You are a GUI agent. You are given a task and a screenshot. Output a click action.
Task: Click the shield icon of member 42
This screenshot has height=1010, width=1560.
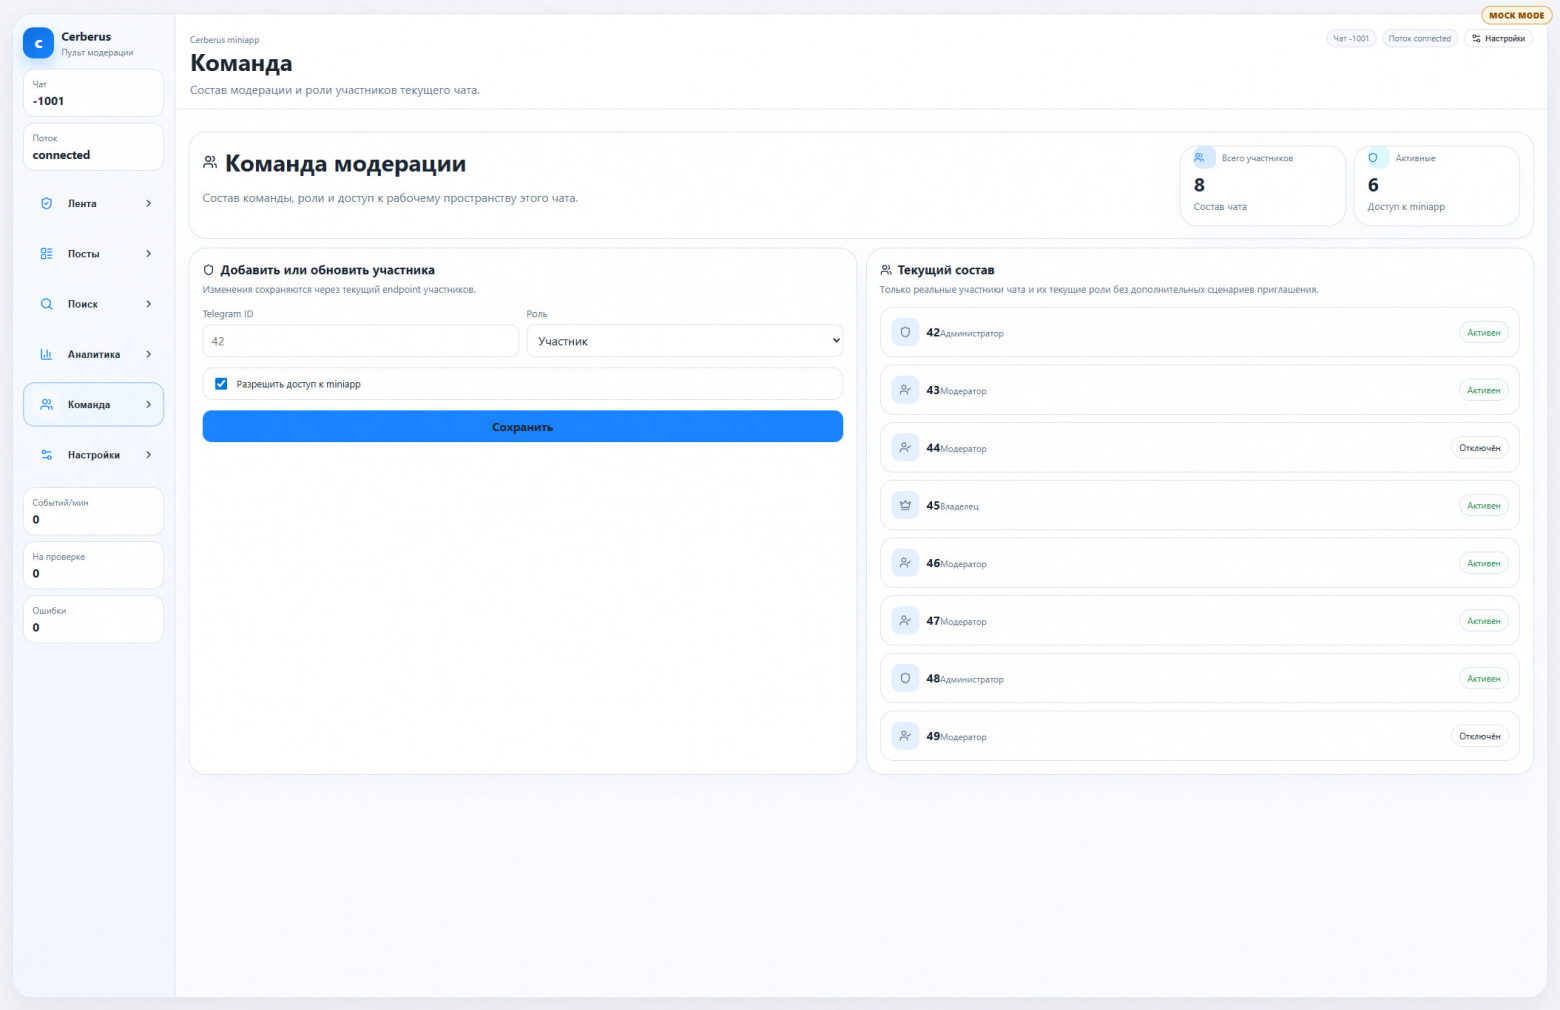905,332
